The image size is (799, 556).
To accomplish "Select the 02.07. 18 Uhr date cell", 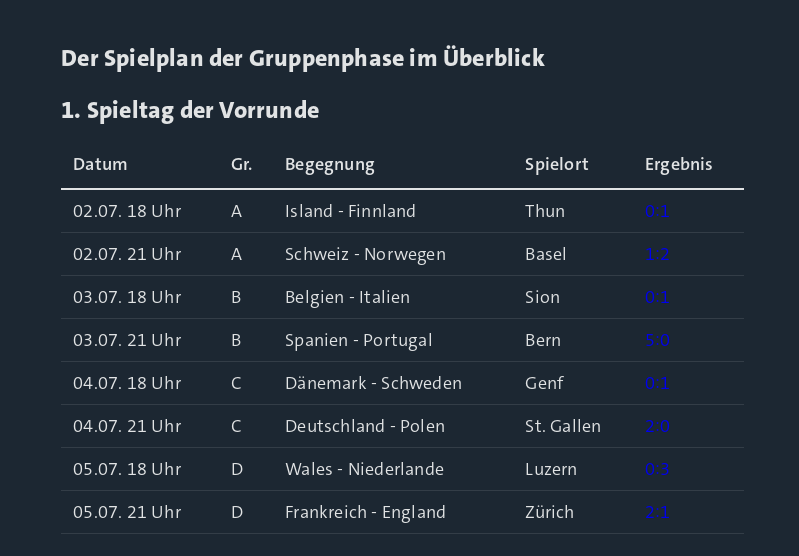I will [x=127, y=211].
